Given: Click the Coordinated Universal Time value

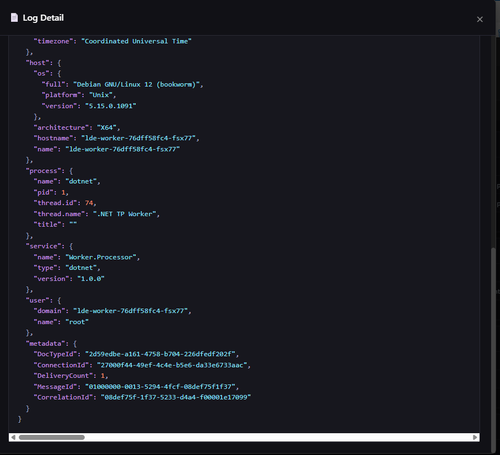Looking at the screenshot, I should pos(136,41).
